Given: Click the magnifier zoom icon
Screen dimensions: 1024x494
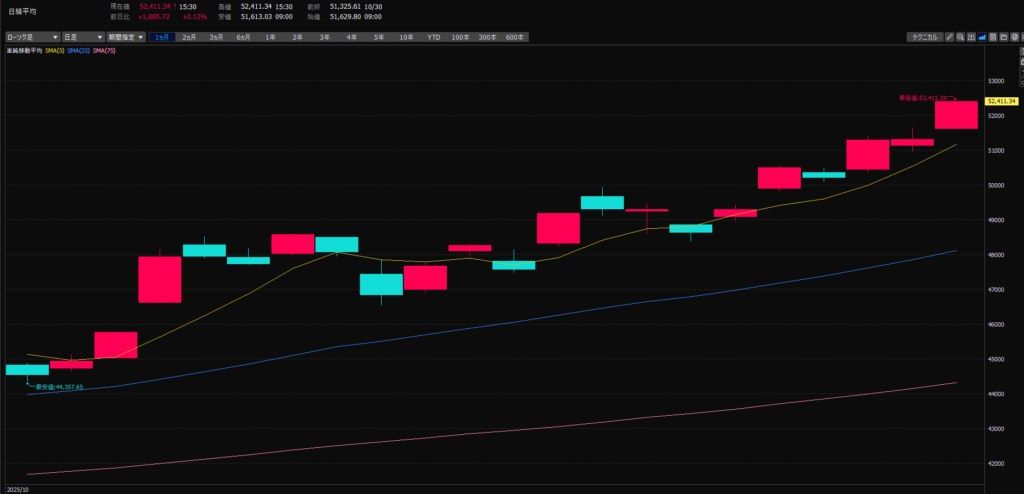Looking at the screenshot, I should (960, 37).
